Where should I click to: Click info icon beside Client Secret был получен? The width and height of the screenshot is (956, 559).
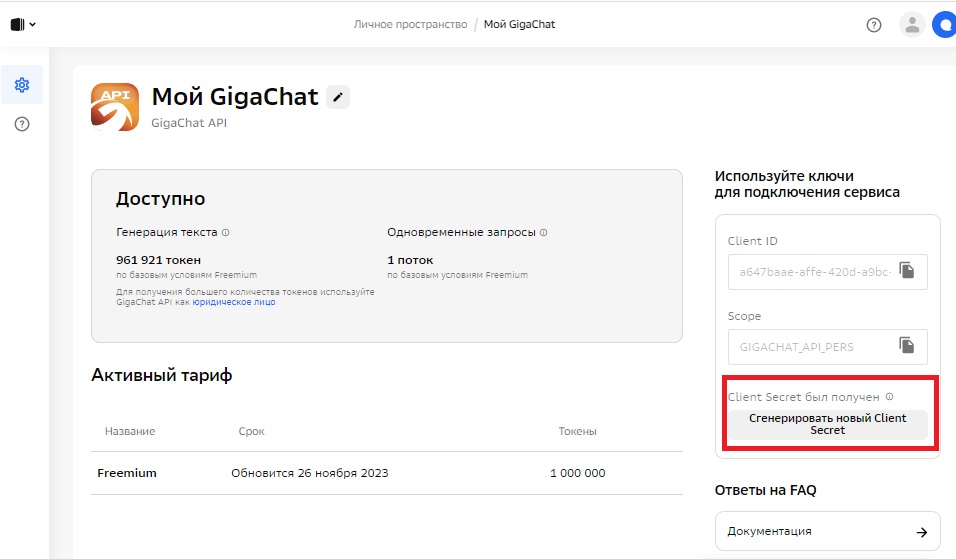[889, 397]
